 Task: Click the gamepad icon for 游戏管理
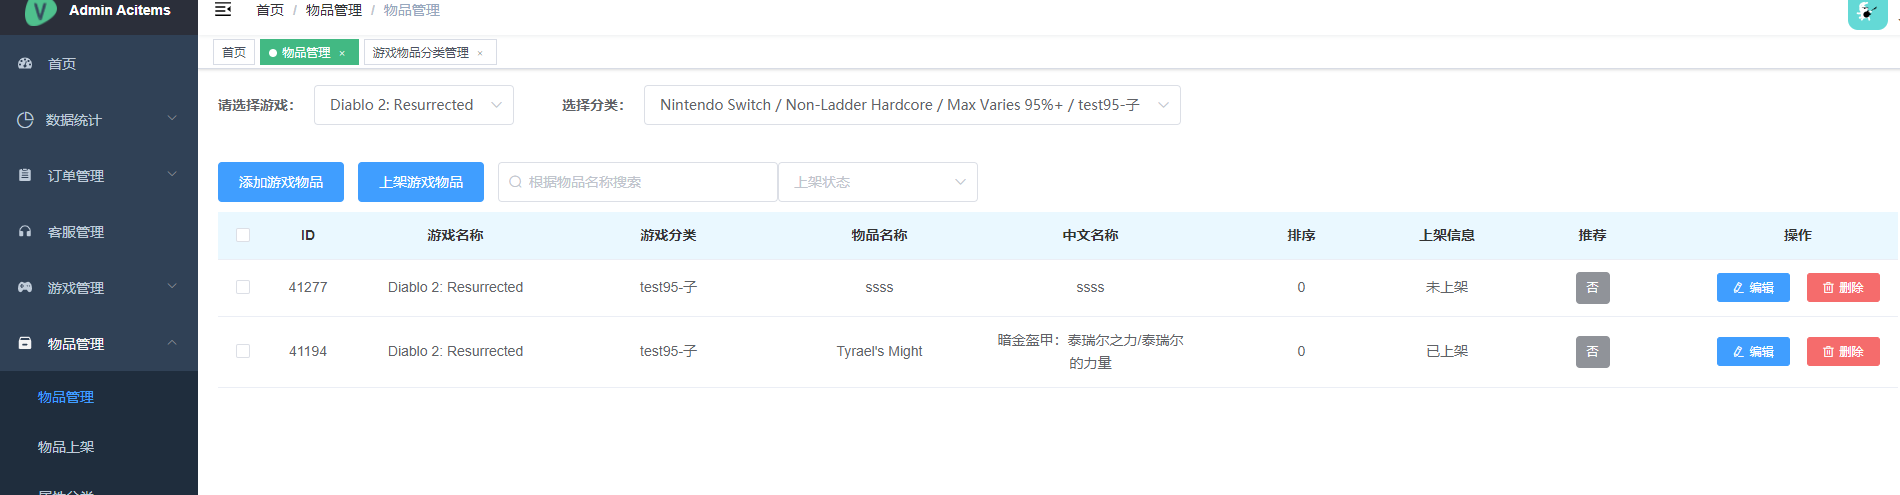click(25, 287)
